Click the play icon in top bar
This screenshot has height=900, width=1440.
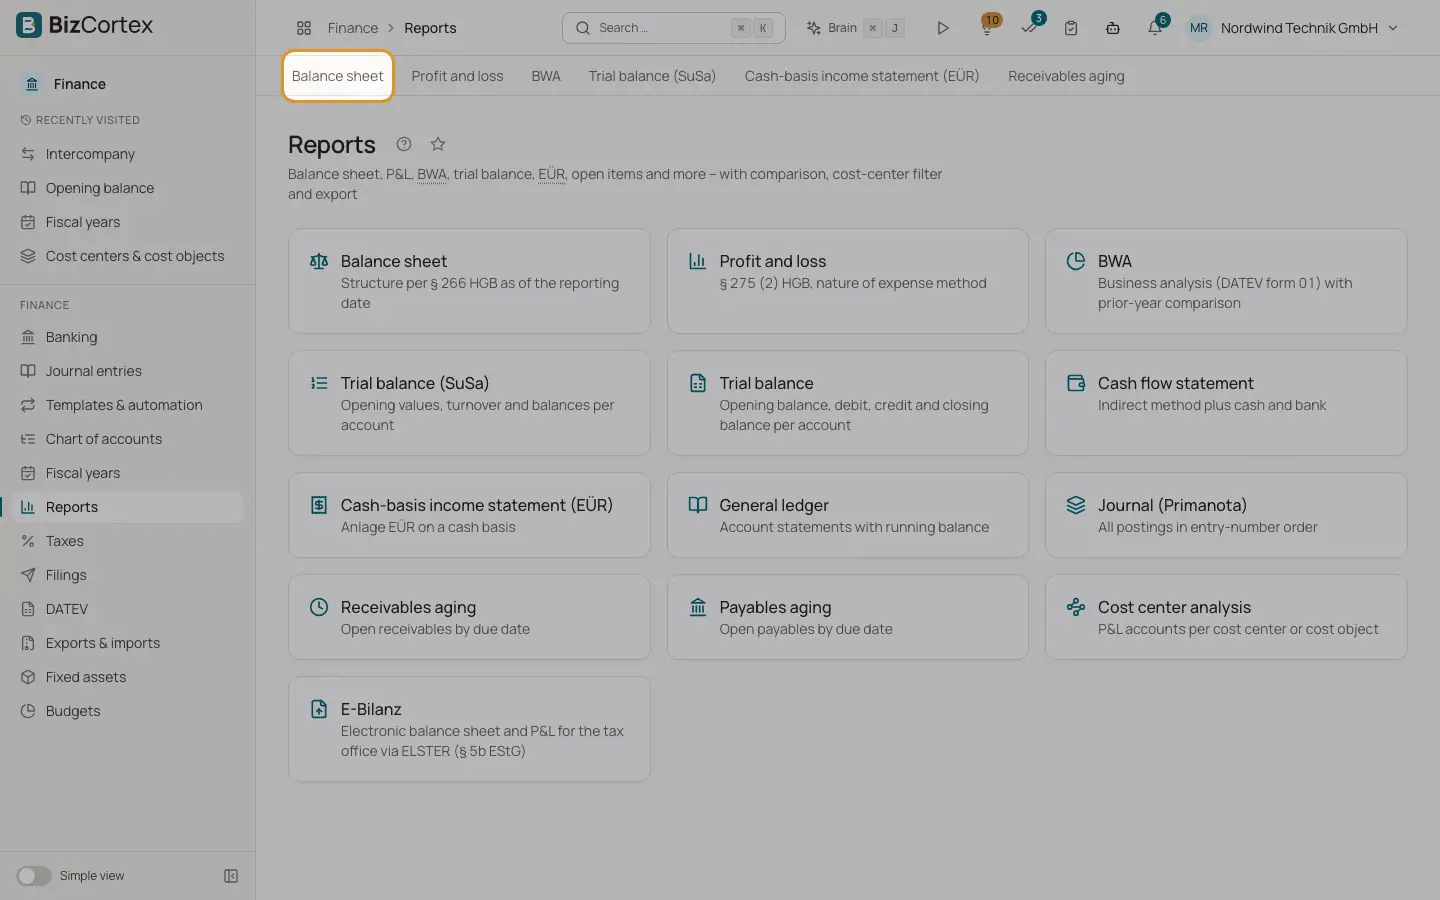(x=942, y=28)
